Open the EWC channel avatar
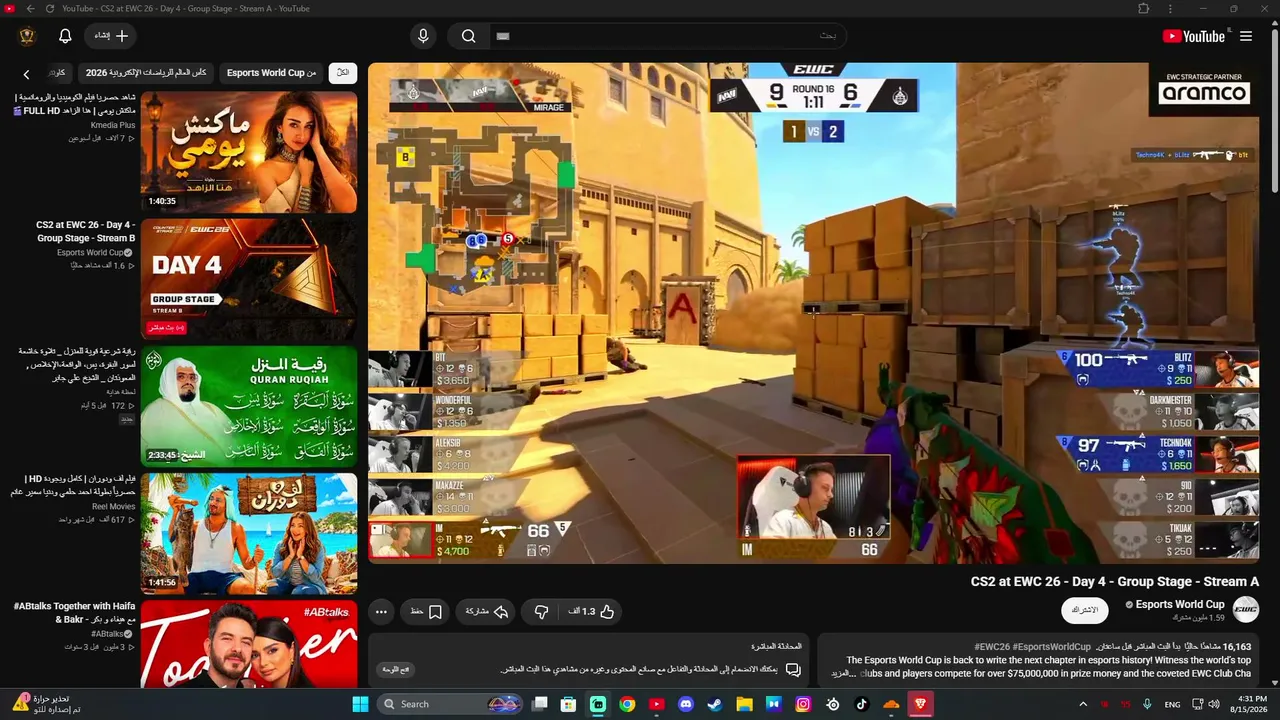This screenshot has height=720, width=1280. click(1245, 609)
